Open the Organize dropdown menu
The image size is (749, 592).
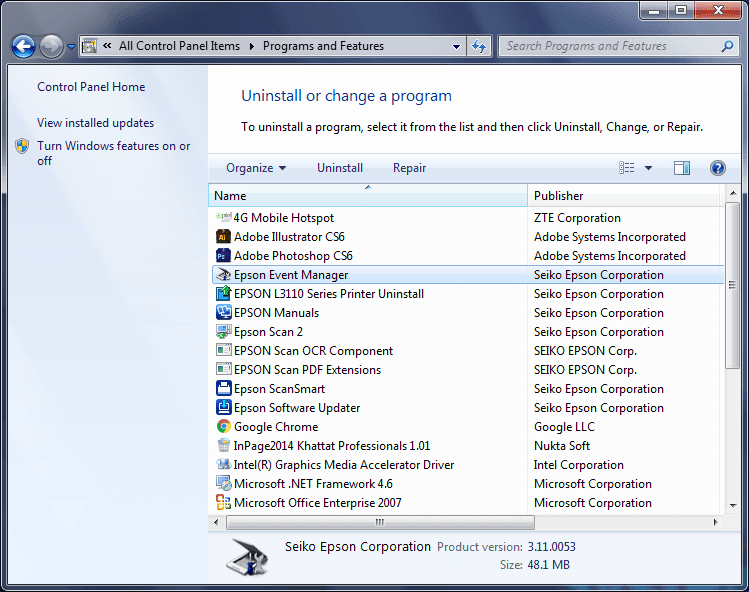pyautogui.click(x=256, y=168)
